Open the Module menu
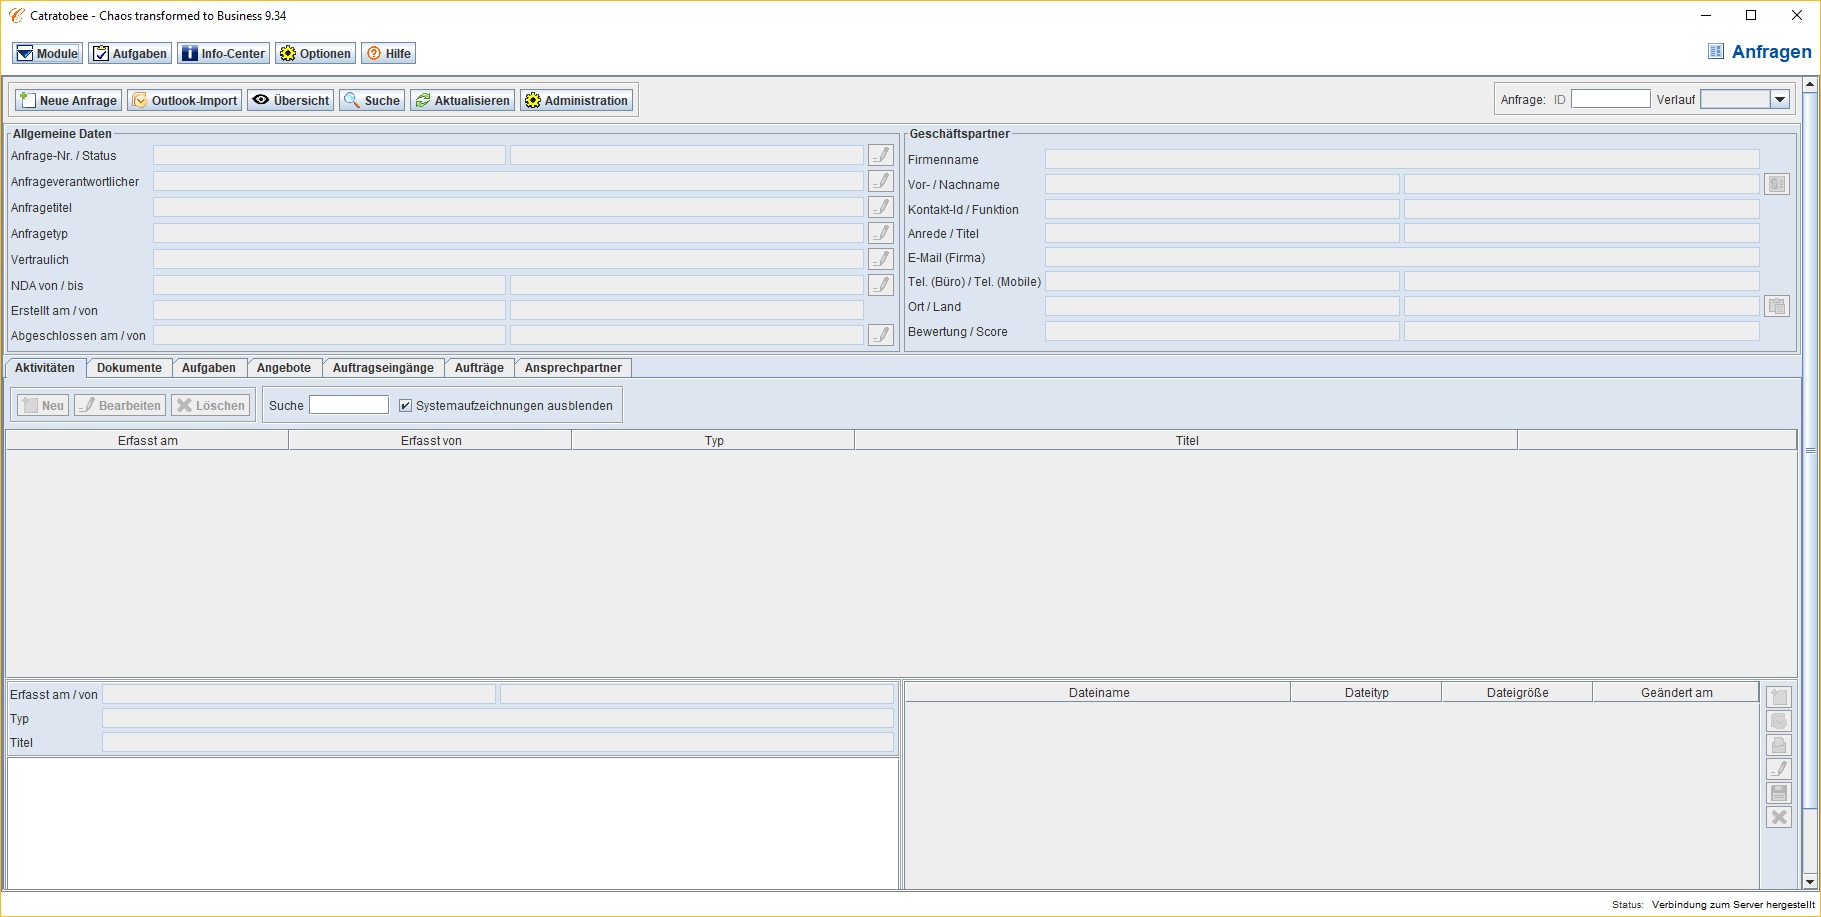 47,53
